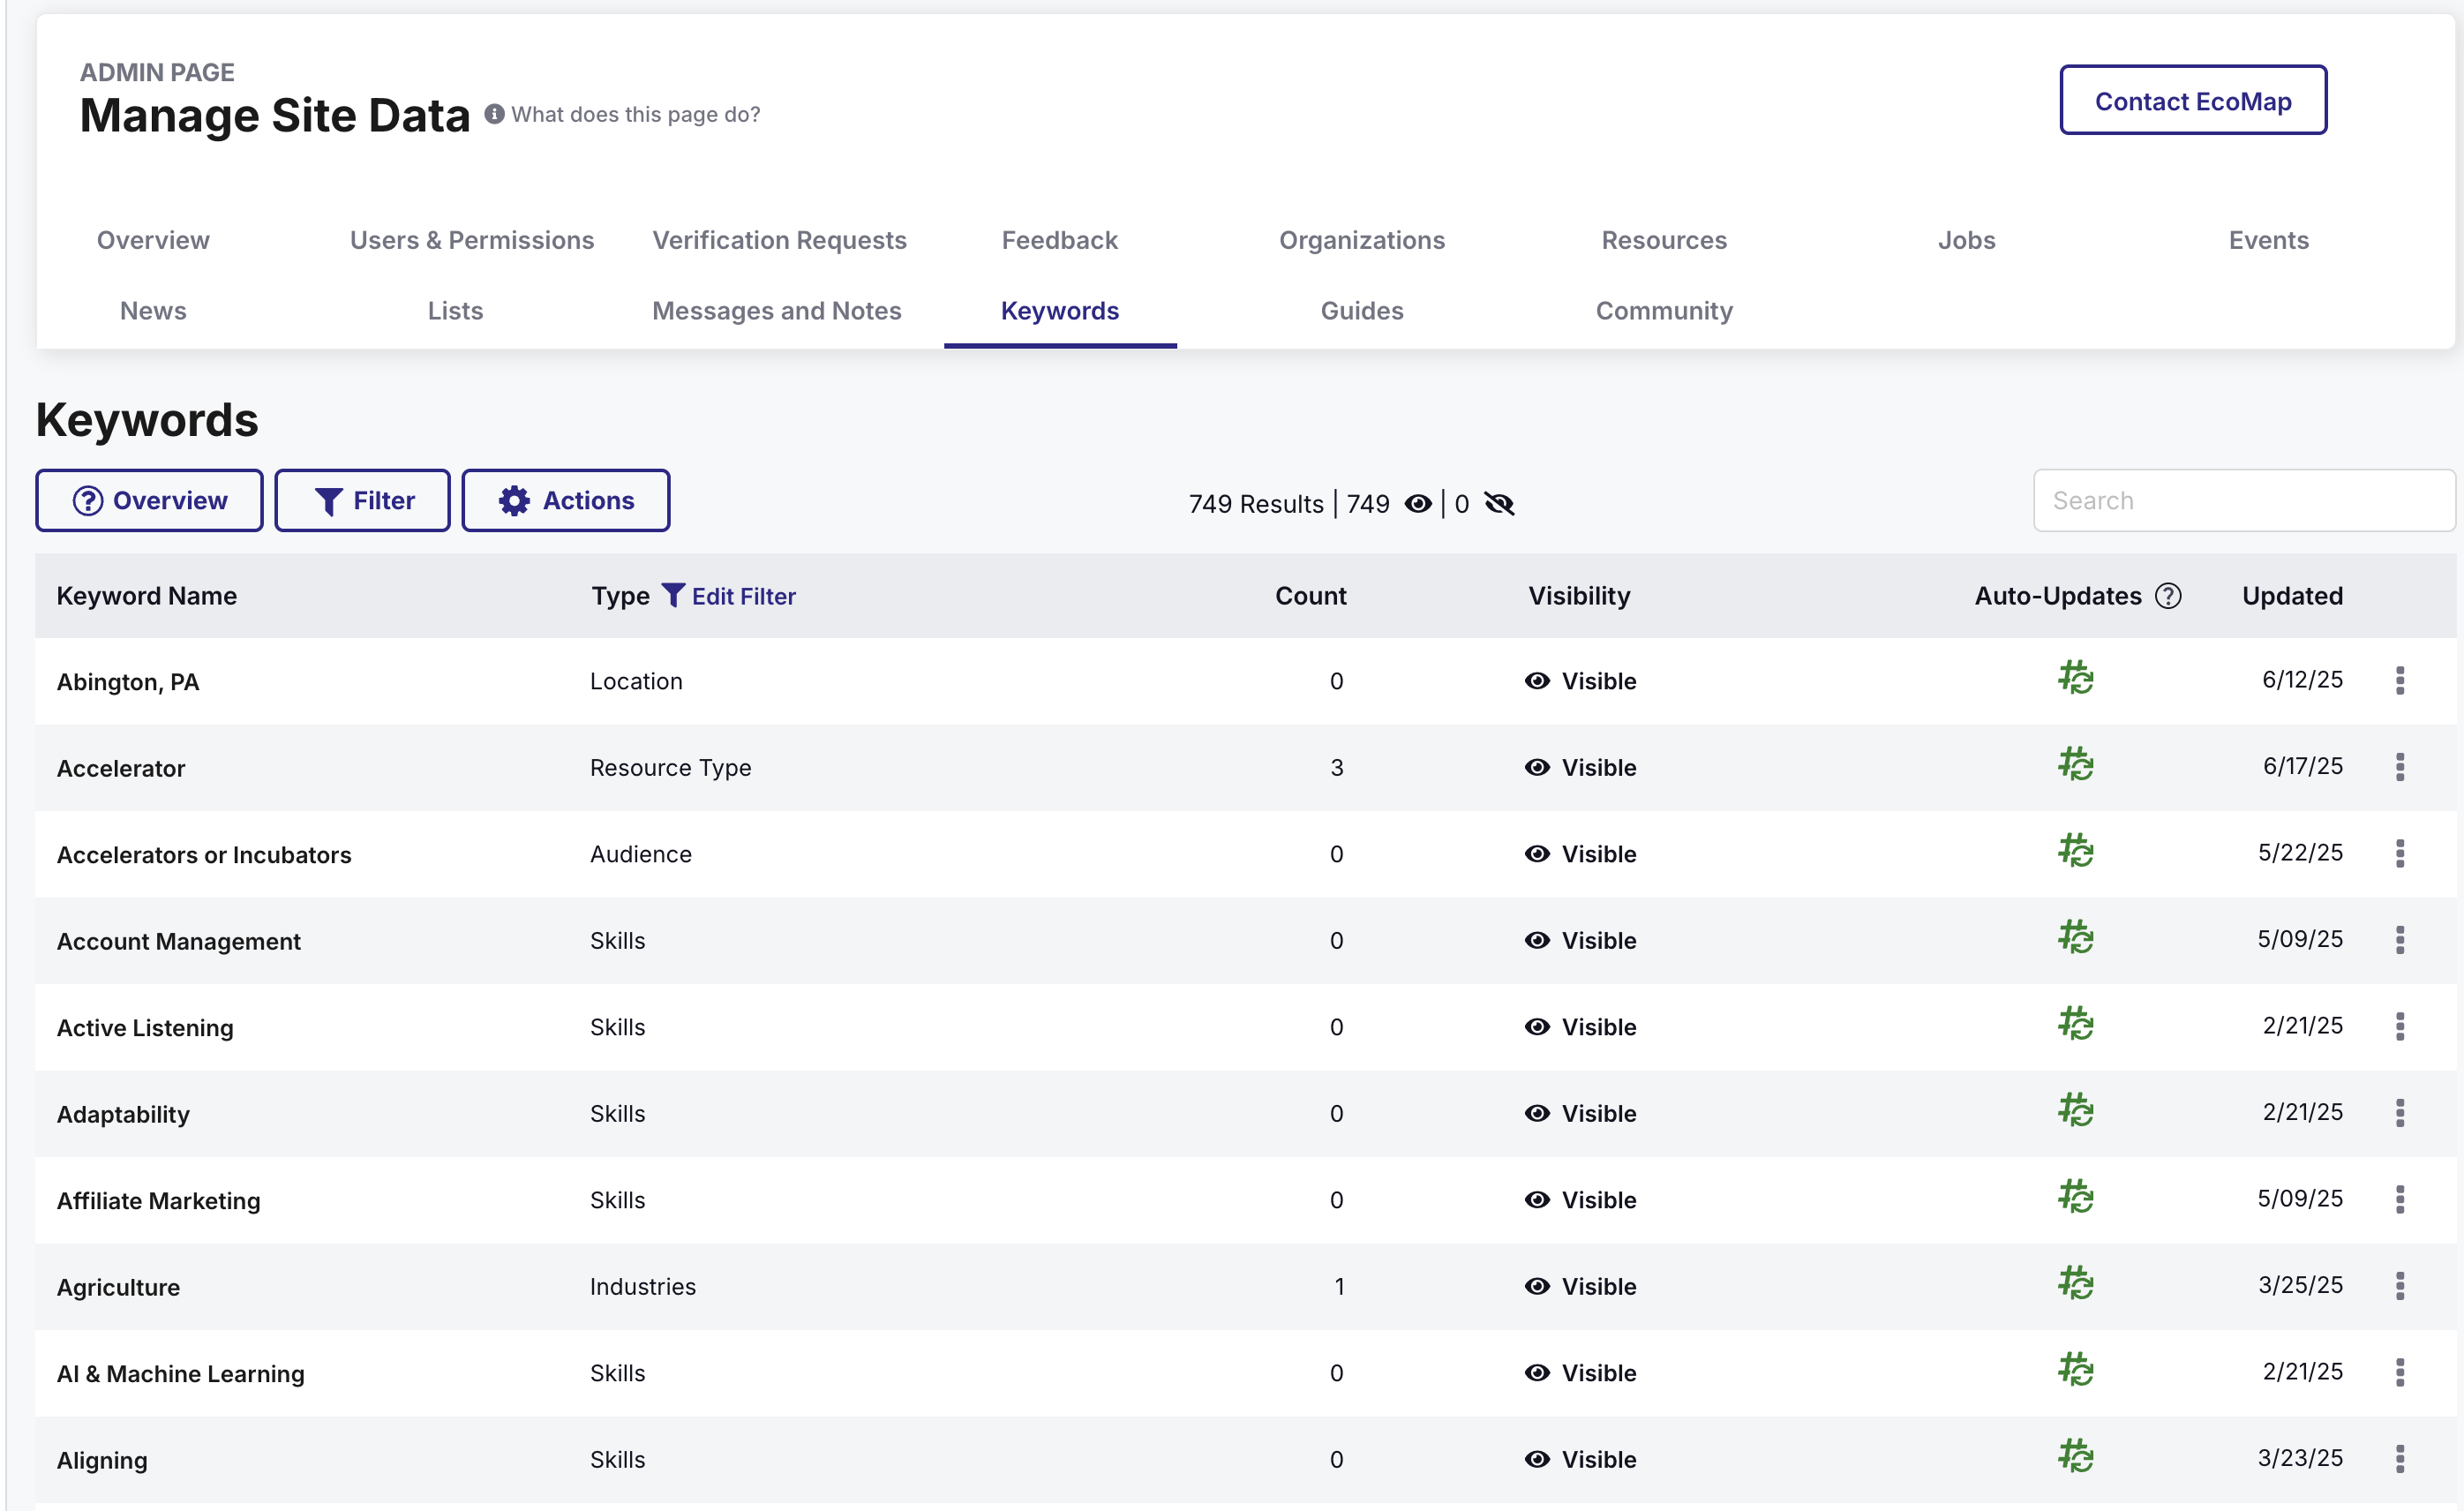The width and height of the screenshot is (2464, 1511).
Task: Open the Guides tab
Action: tap(1362, 311)
